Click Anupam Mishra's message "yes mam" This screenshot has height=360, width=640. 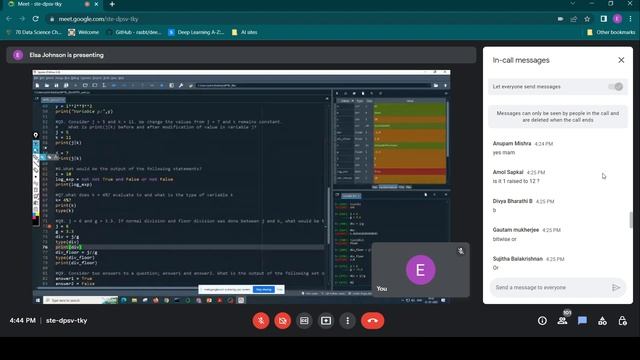click(x=504, y=153)
